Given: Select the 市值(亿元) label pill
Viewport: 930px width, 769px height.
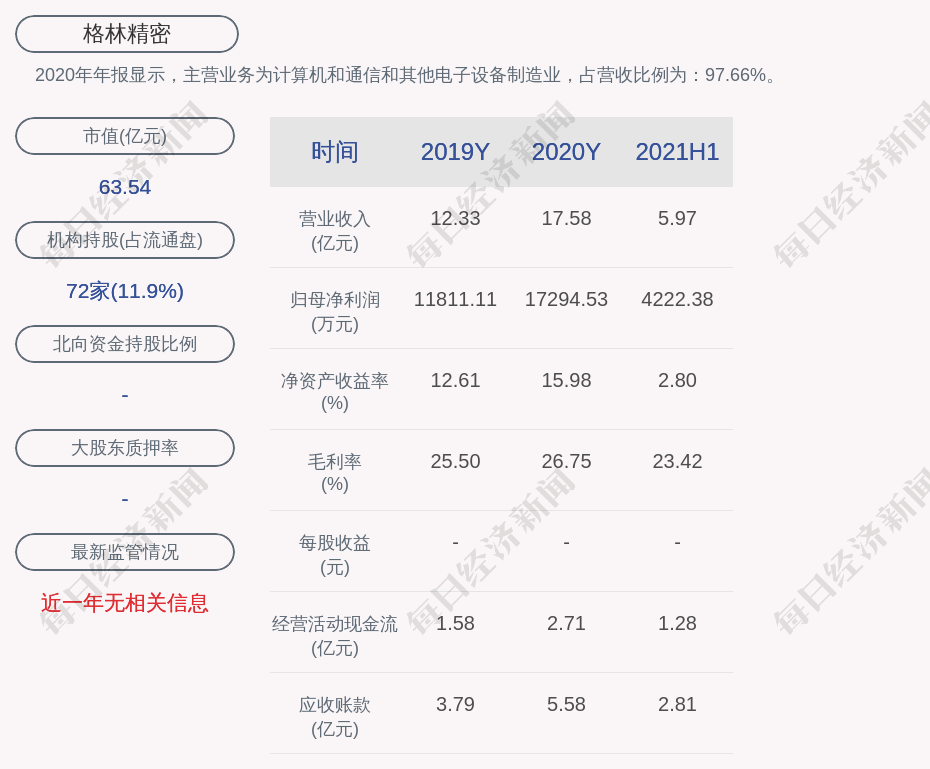Looking at the screenshot, I should 125,136.
